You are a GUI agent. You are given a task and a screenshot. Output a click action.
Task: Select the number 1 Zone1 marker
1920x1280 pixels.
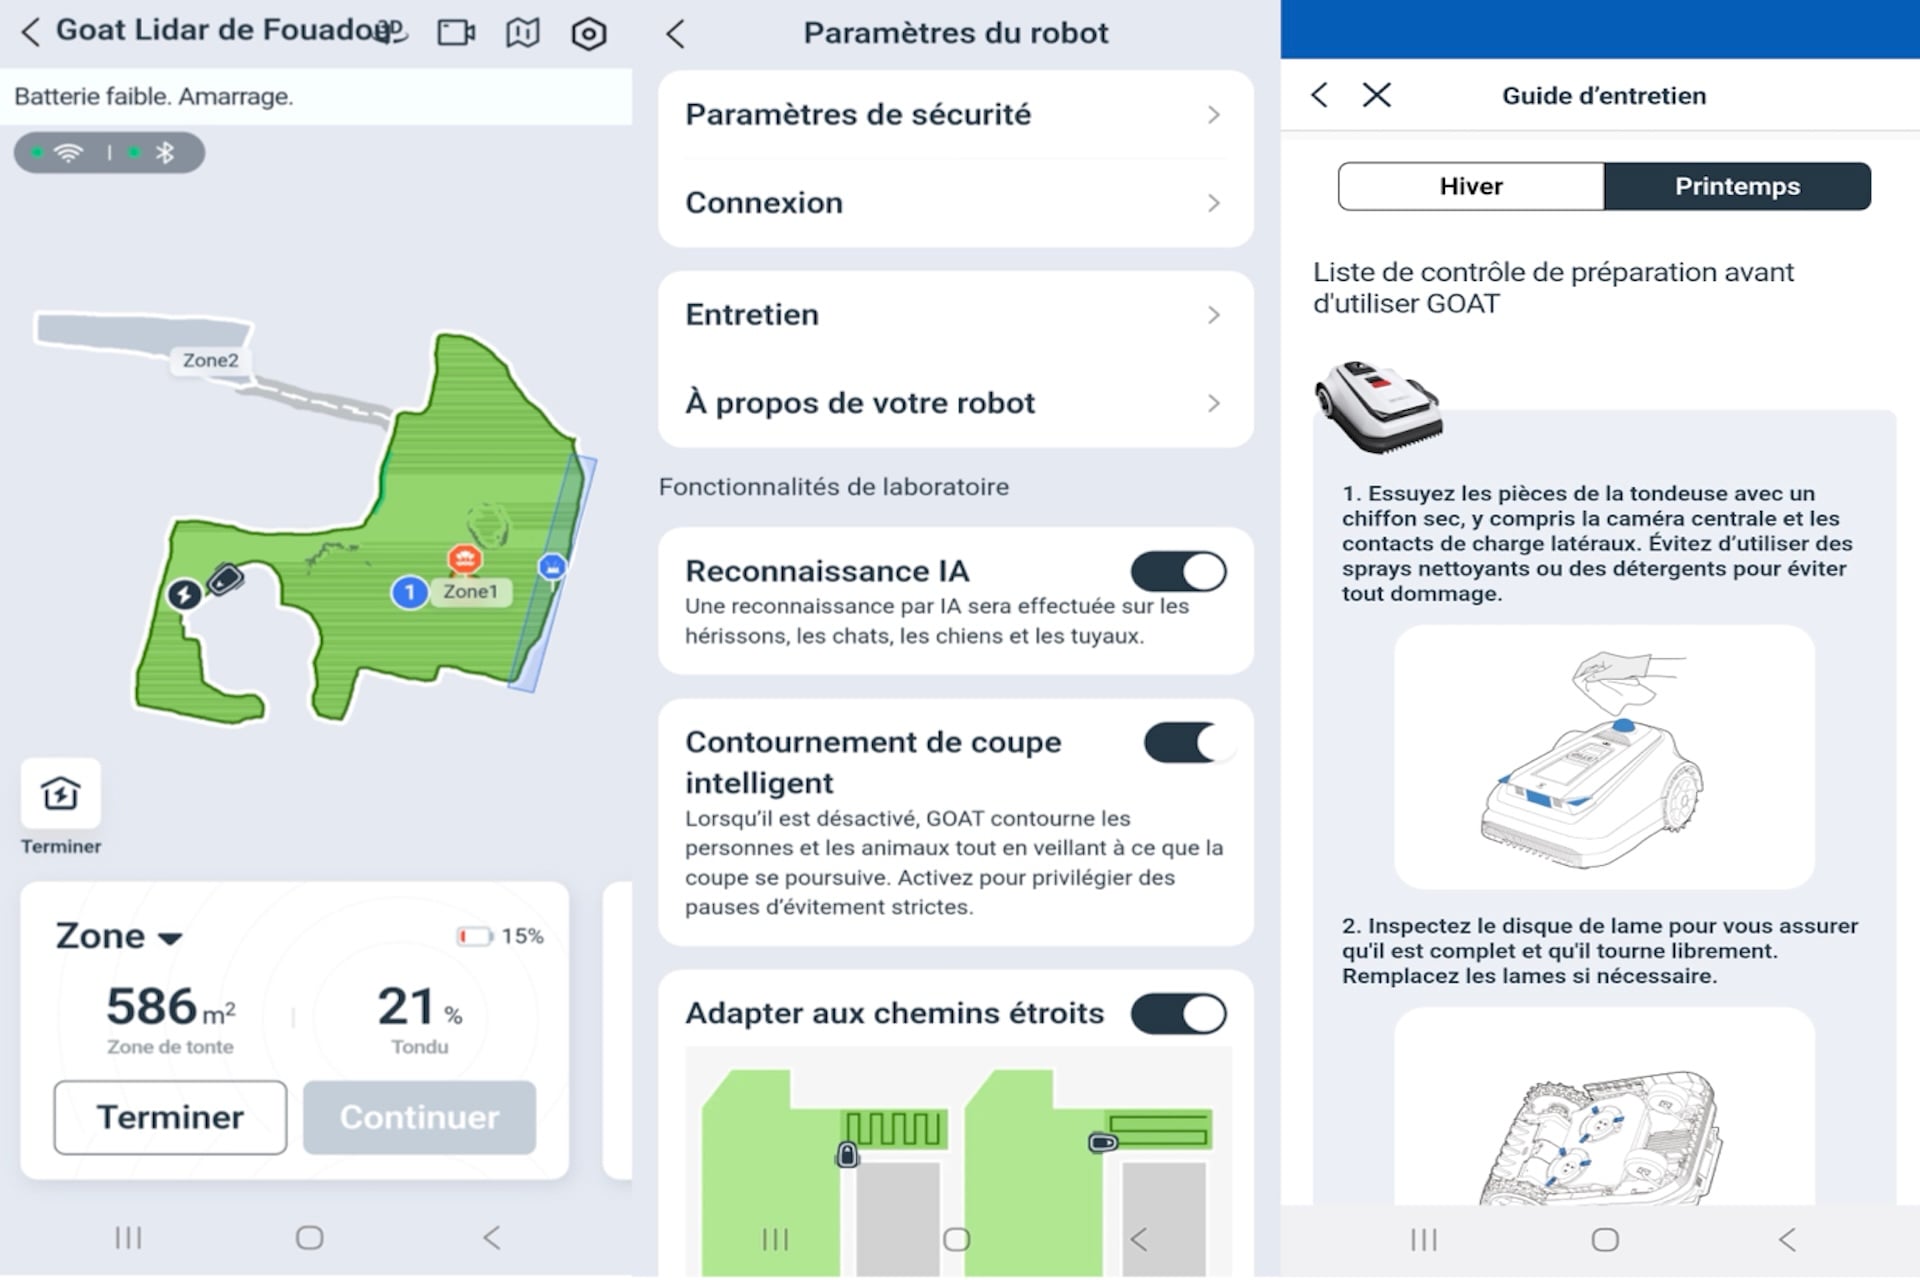pyautogui.click(x=409, y=592)
